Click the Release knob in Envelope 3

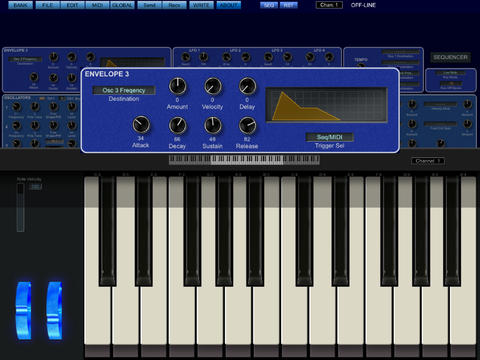coord(247,126)
